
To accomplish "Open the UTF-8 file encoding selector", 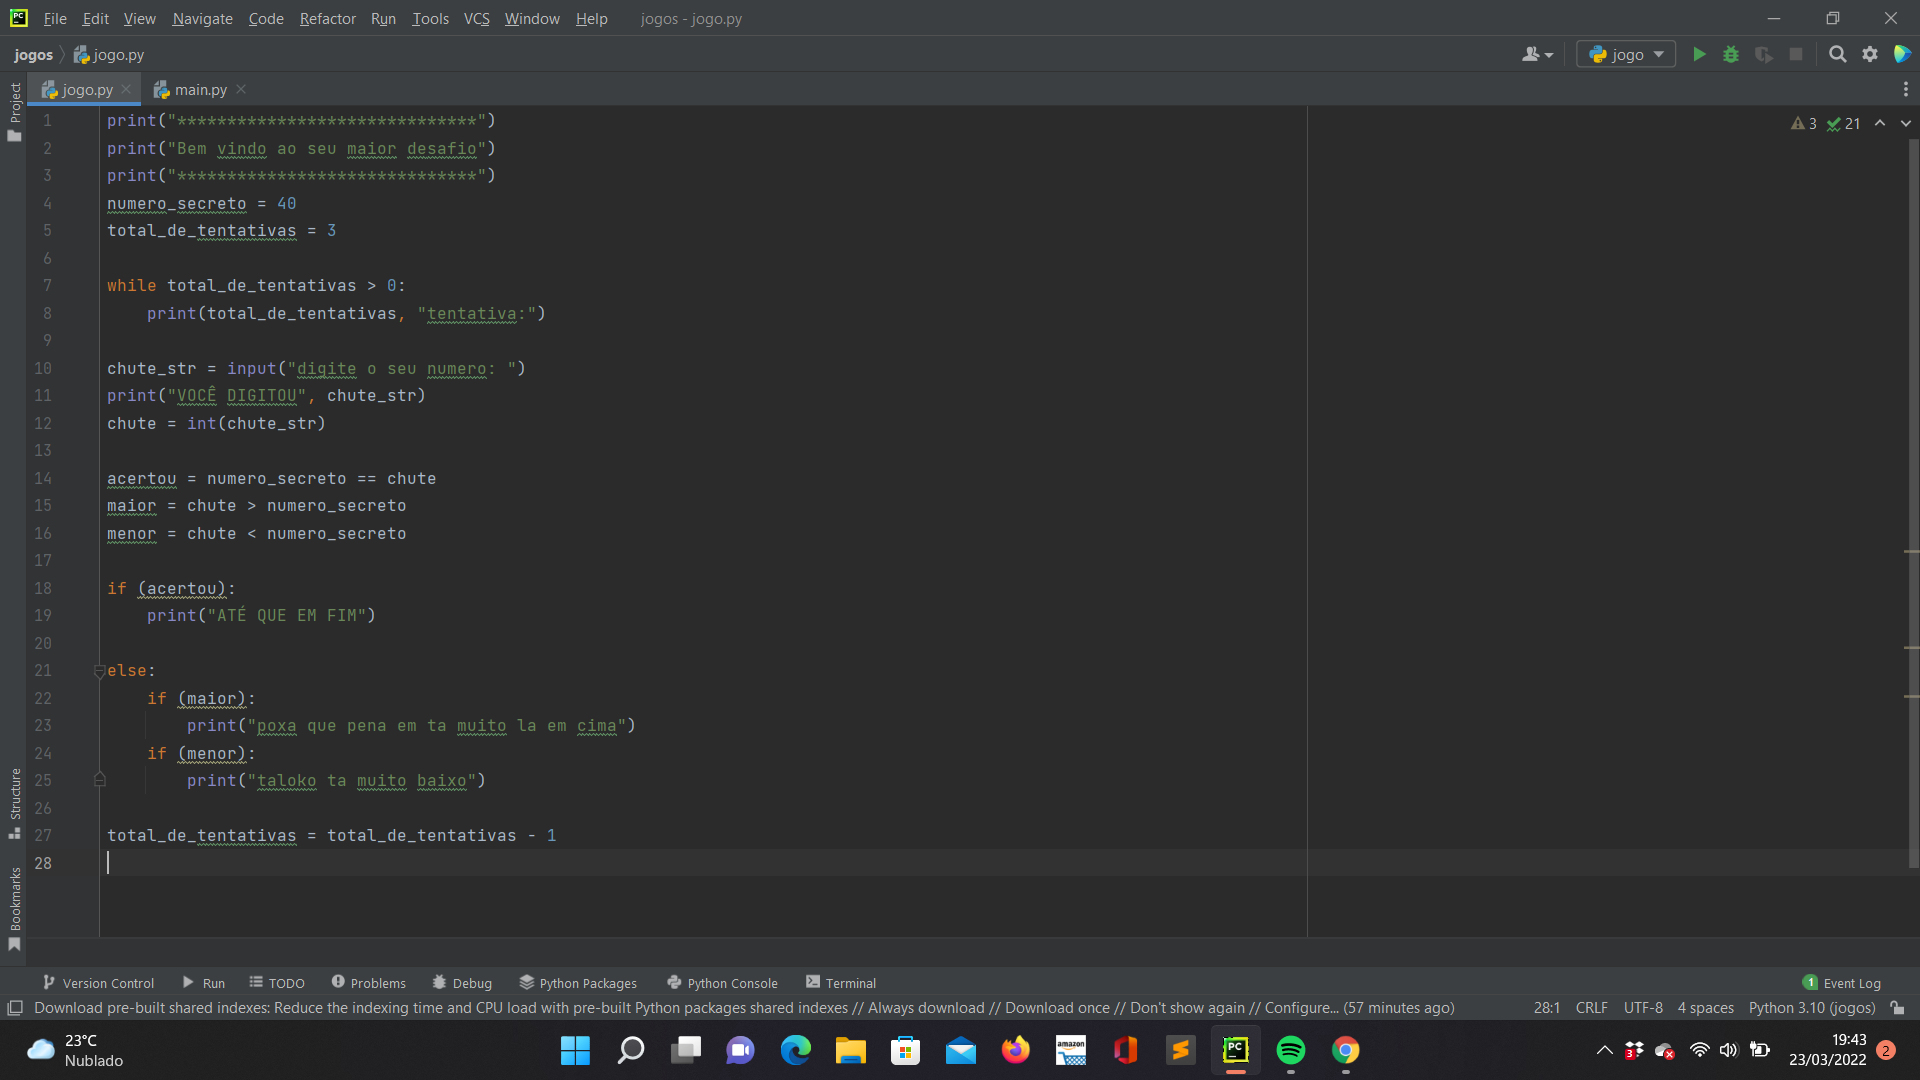I will (1643, 1008).
